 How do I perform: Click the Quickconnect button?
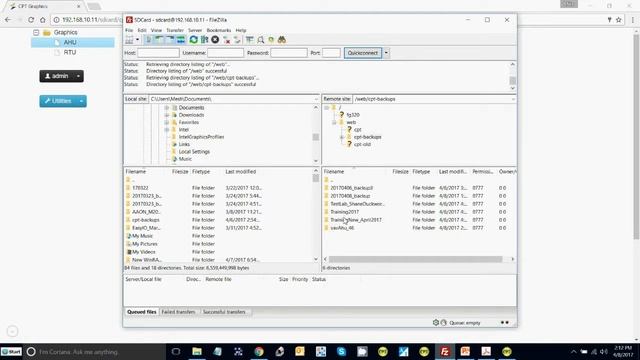(363, 53)
